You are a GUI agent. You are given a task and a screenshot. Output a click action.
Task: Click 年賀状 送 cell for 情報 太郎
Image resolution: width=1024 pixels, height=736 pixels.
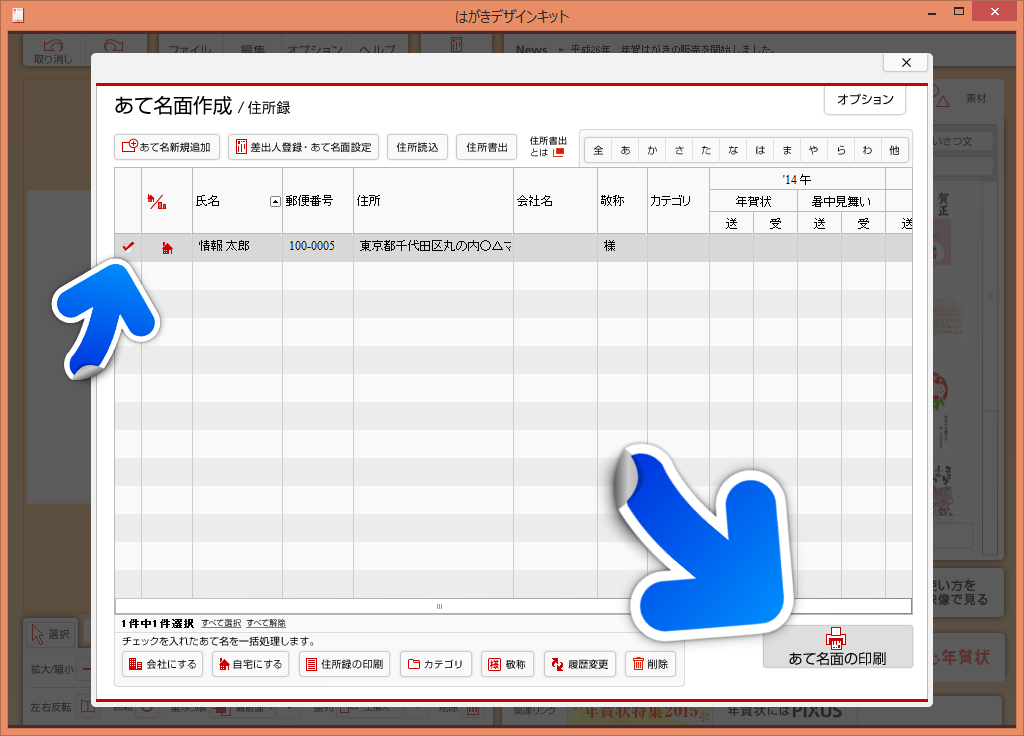point(731,247)
